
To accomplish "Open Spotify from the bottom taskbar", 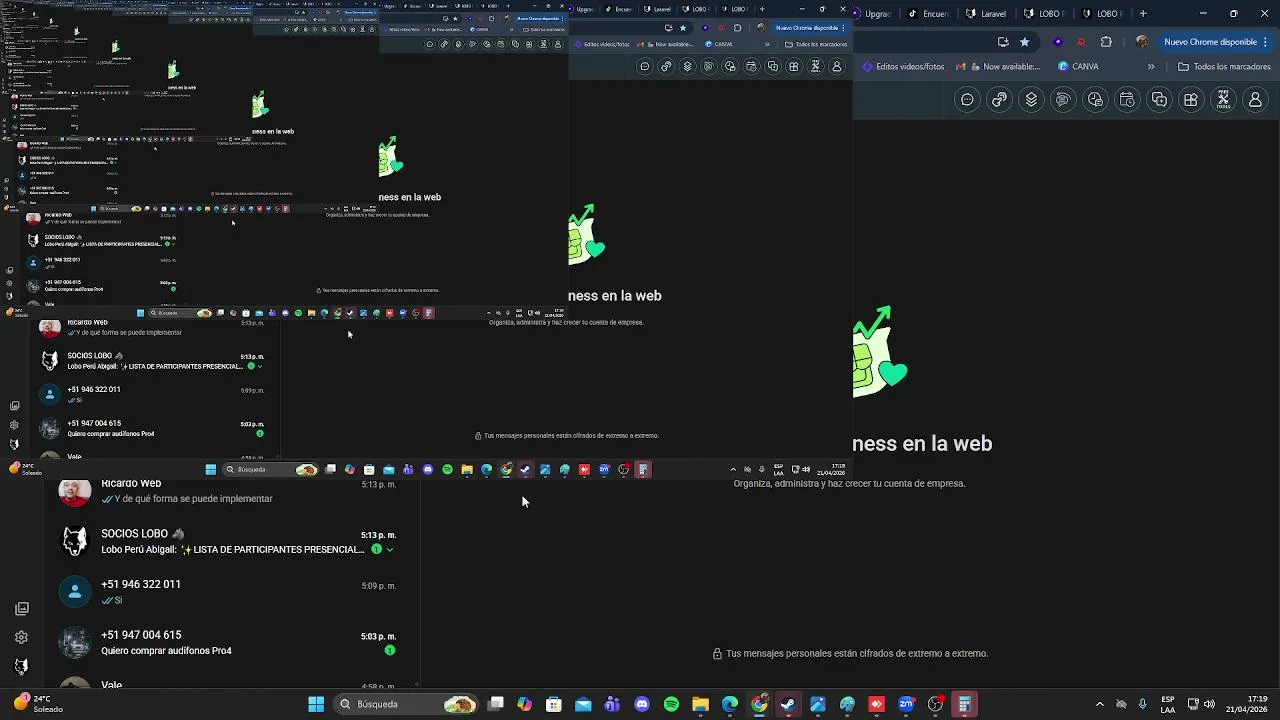I will 671,704.
